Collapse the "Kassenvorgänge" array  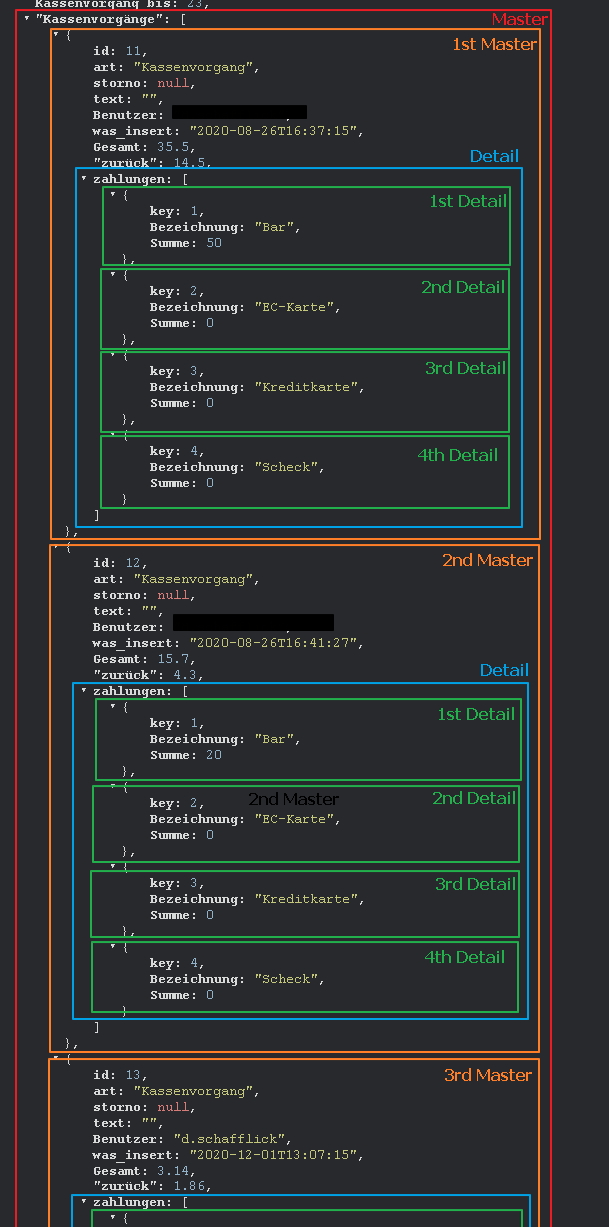click(27, 19)
